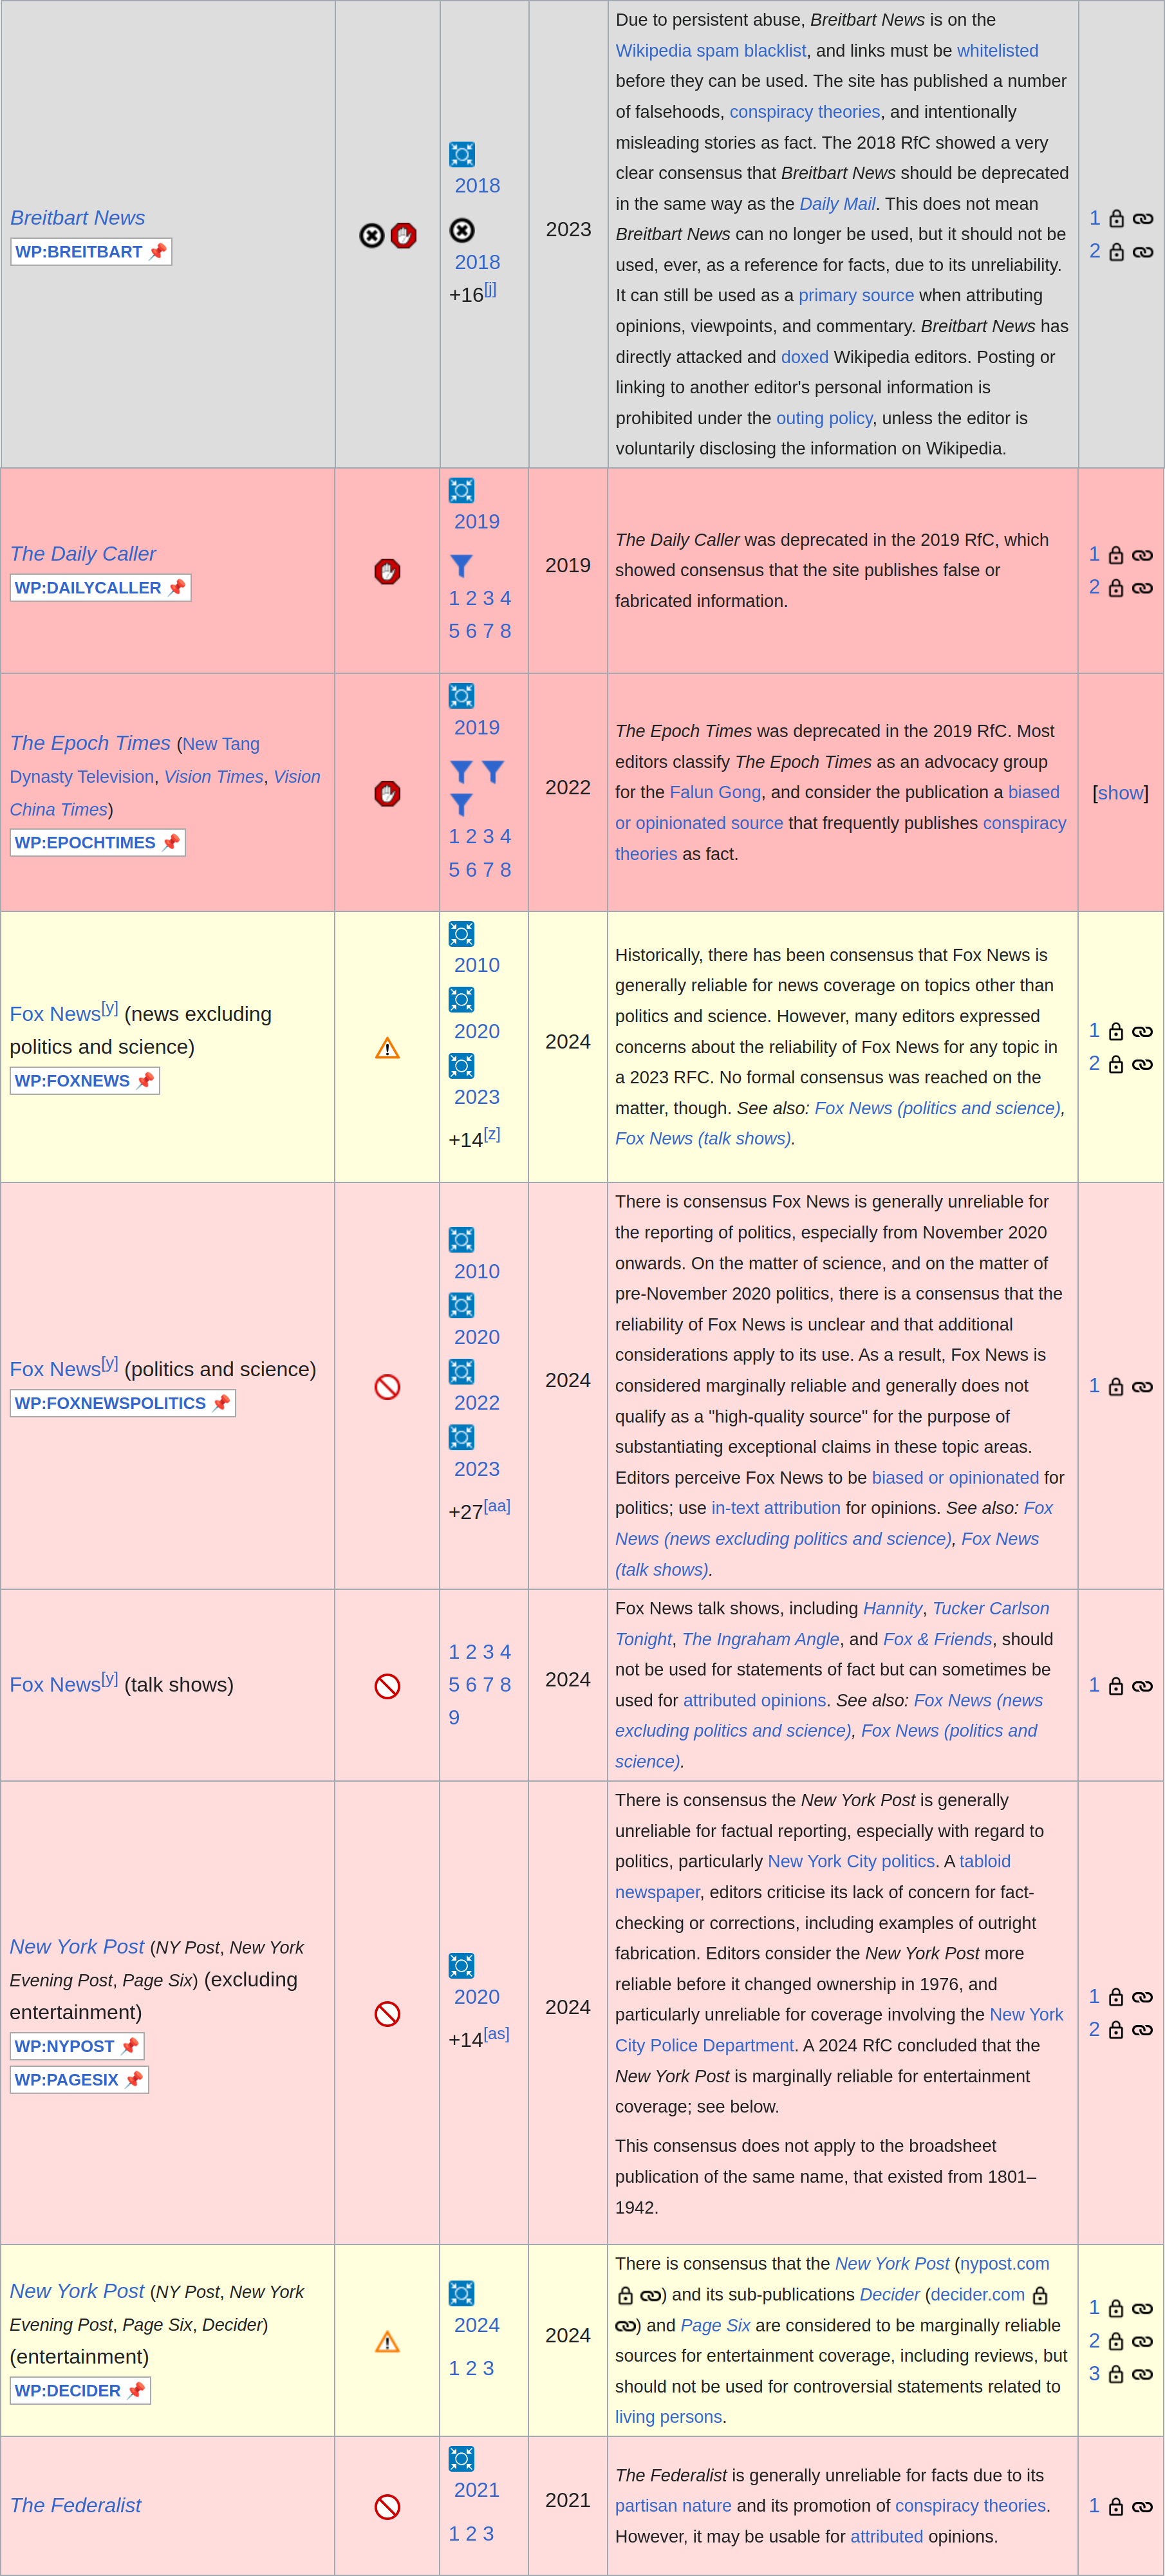Click the padlock icon next to decider.com
This screenshot has height=2576, width=1165.
[x=1040, y=2295]
